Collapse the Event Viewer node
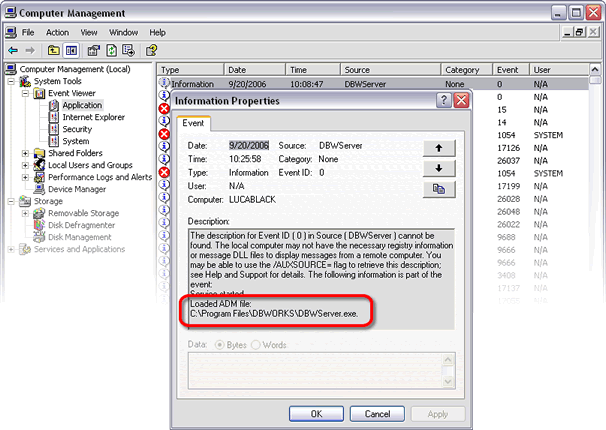 (26, 93)
